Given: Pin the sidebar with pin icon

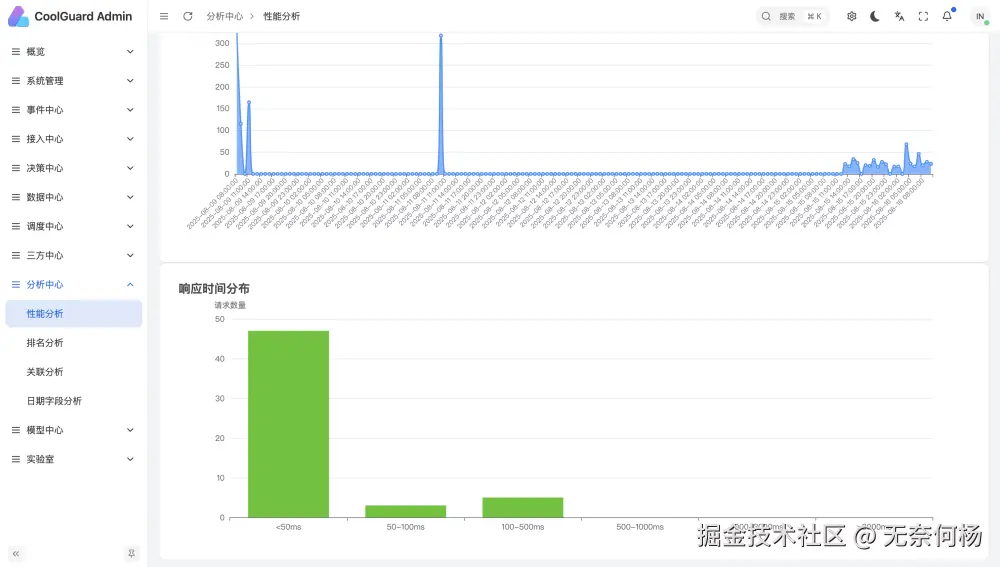Looking at the screenshot, I should click(x=131, y=554).
